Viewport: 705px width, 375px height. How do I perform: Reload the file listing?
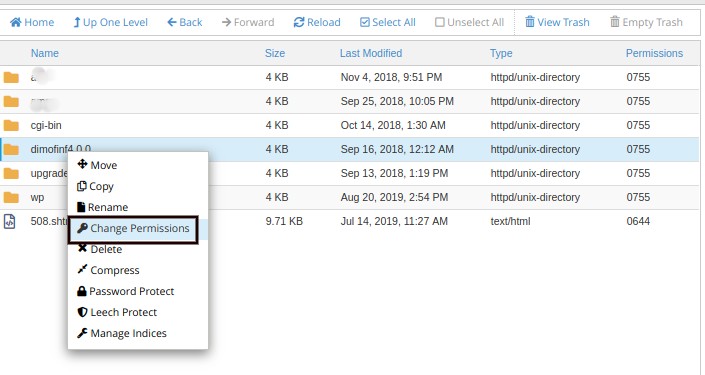click(317, 22)
